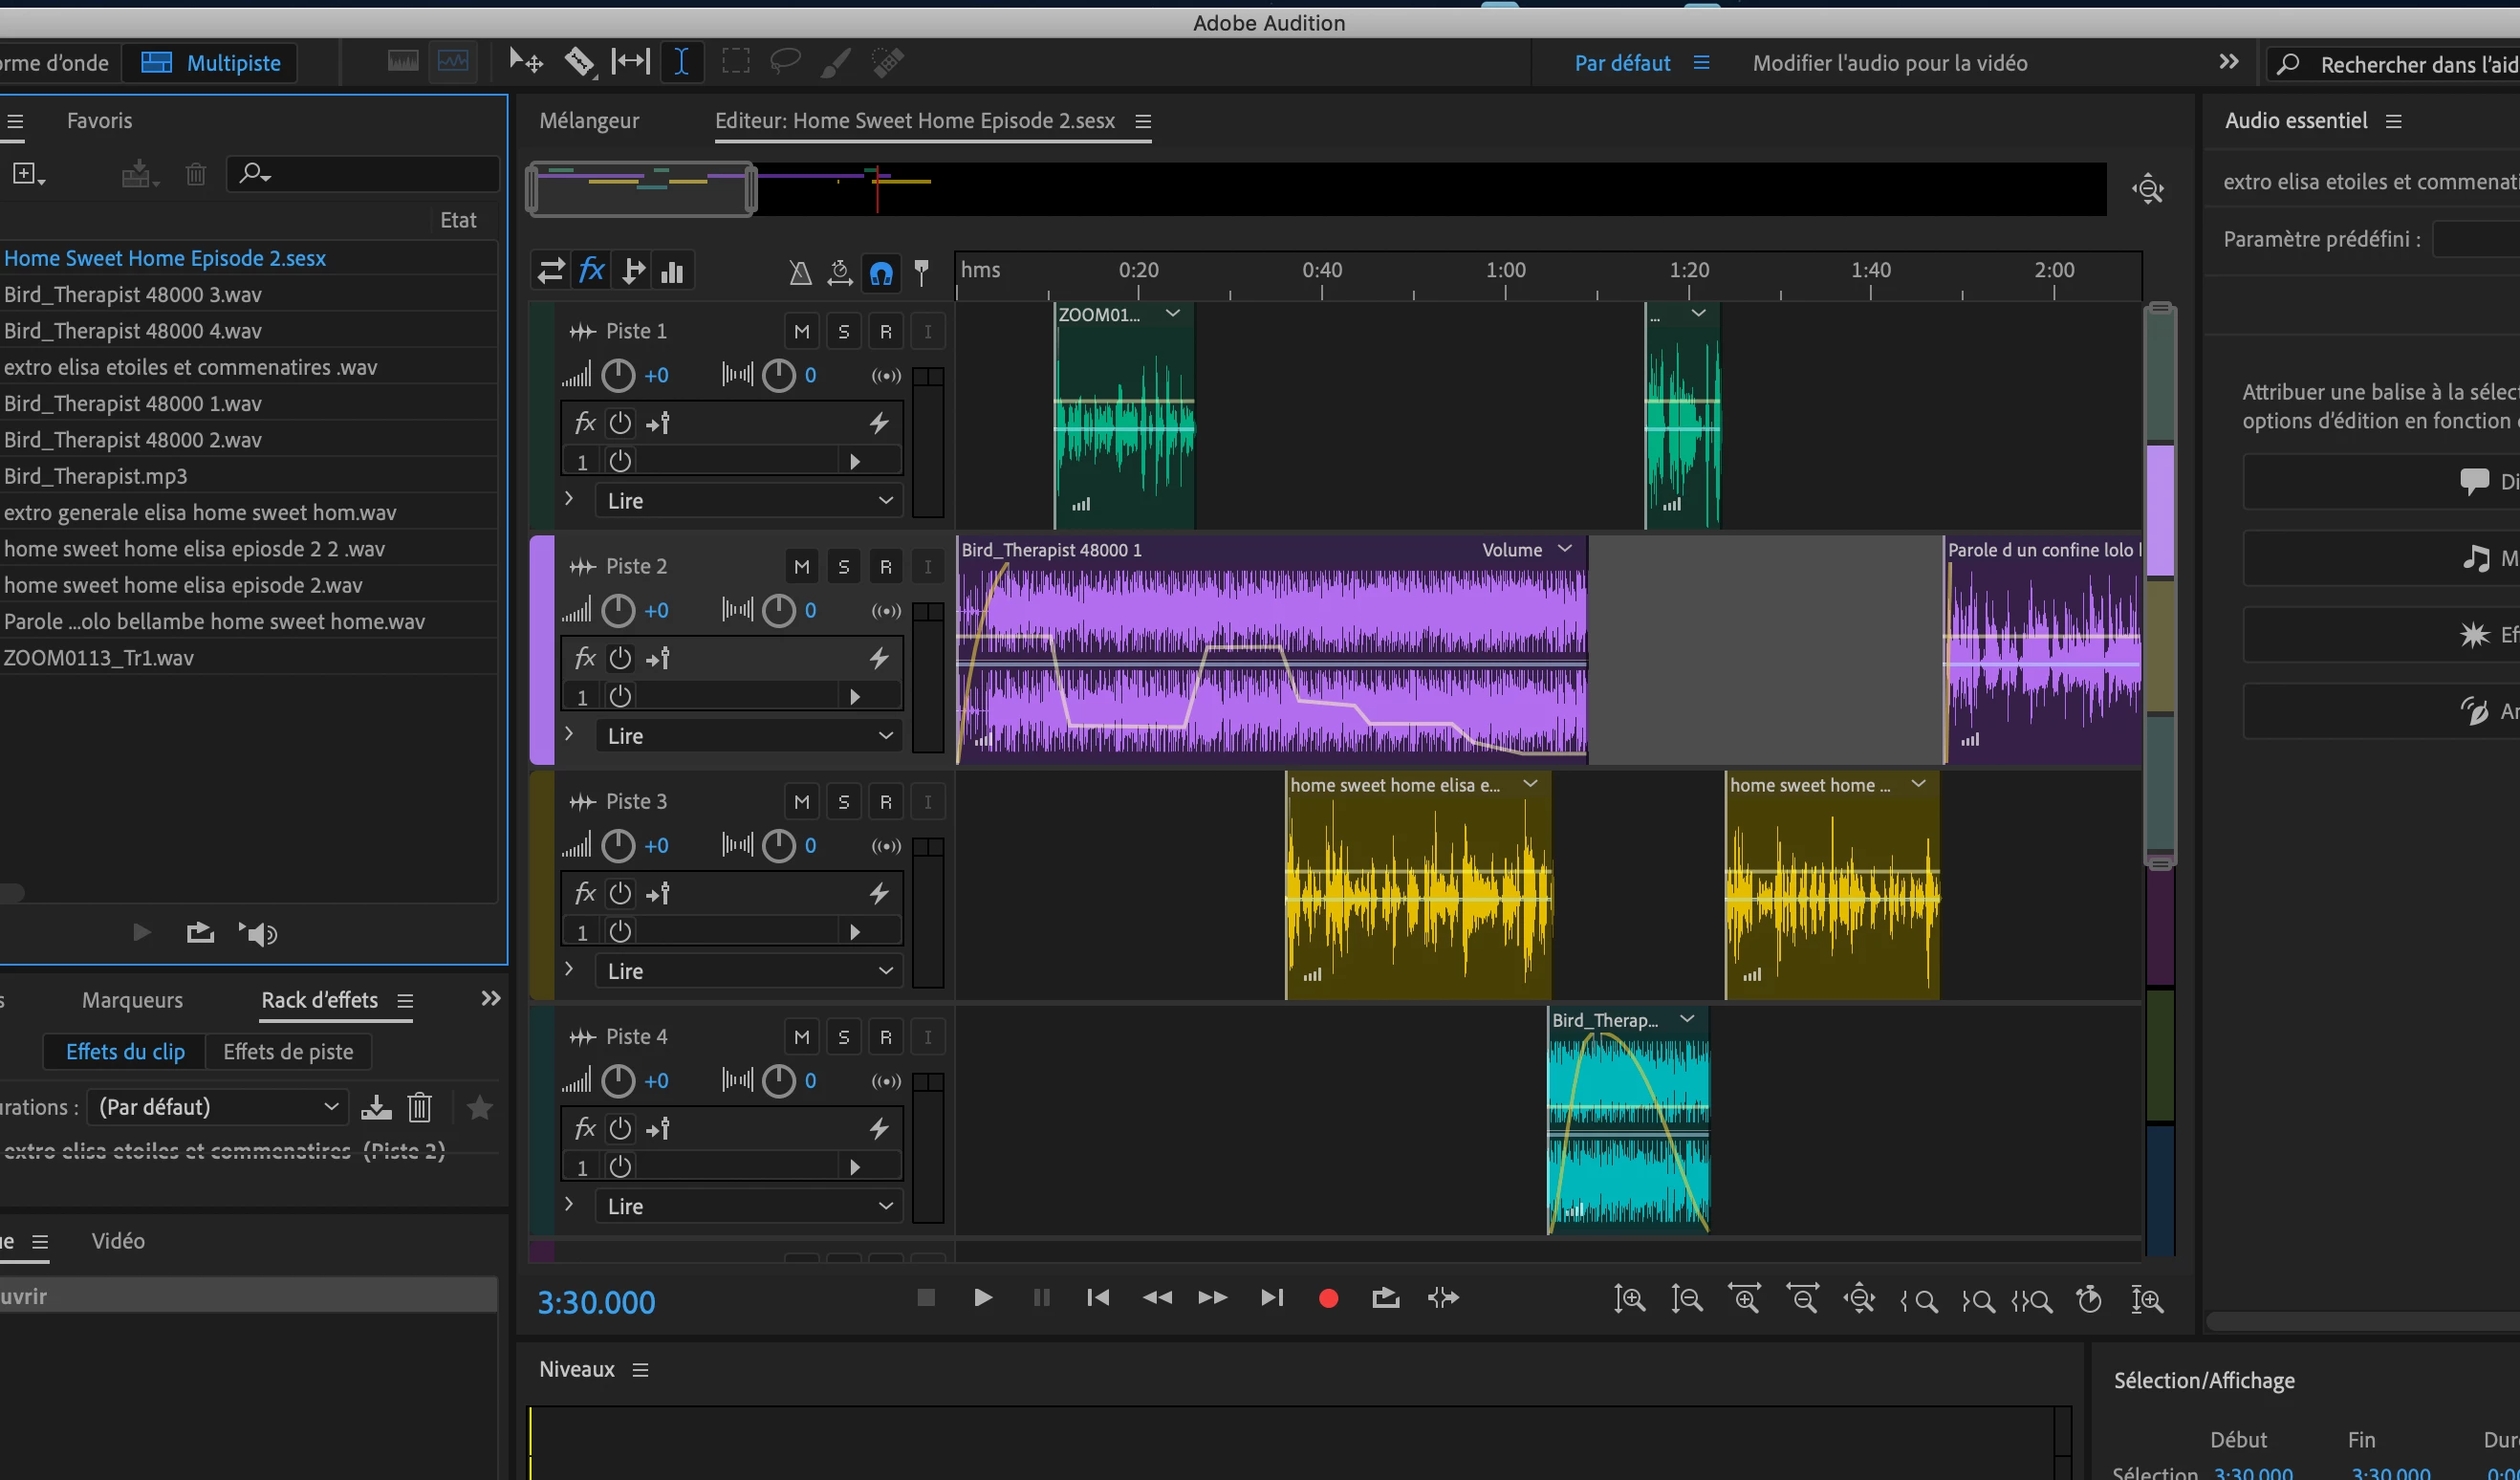Viewport: 2520px width, 1480px height.
Task: Click the Play transport button
Action: pyautogui.click(x=983, y=1298)
